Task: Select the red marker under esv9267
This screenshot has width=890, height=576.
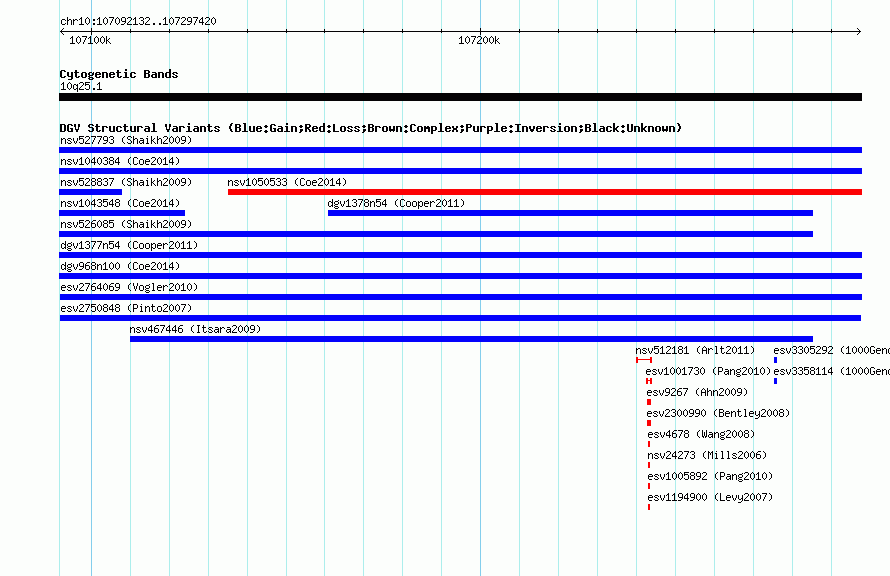Action: 649,402
